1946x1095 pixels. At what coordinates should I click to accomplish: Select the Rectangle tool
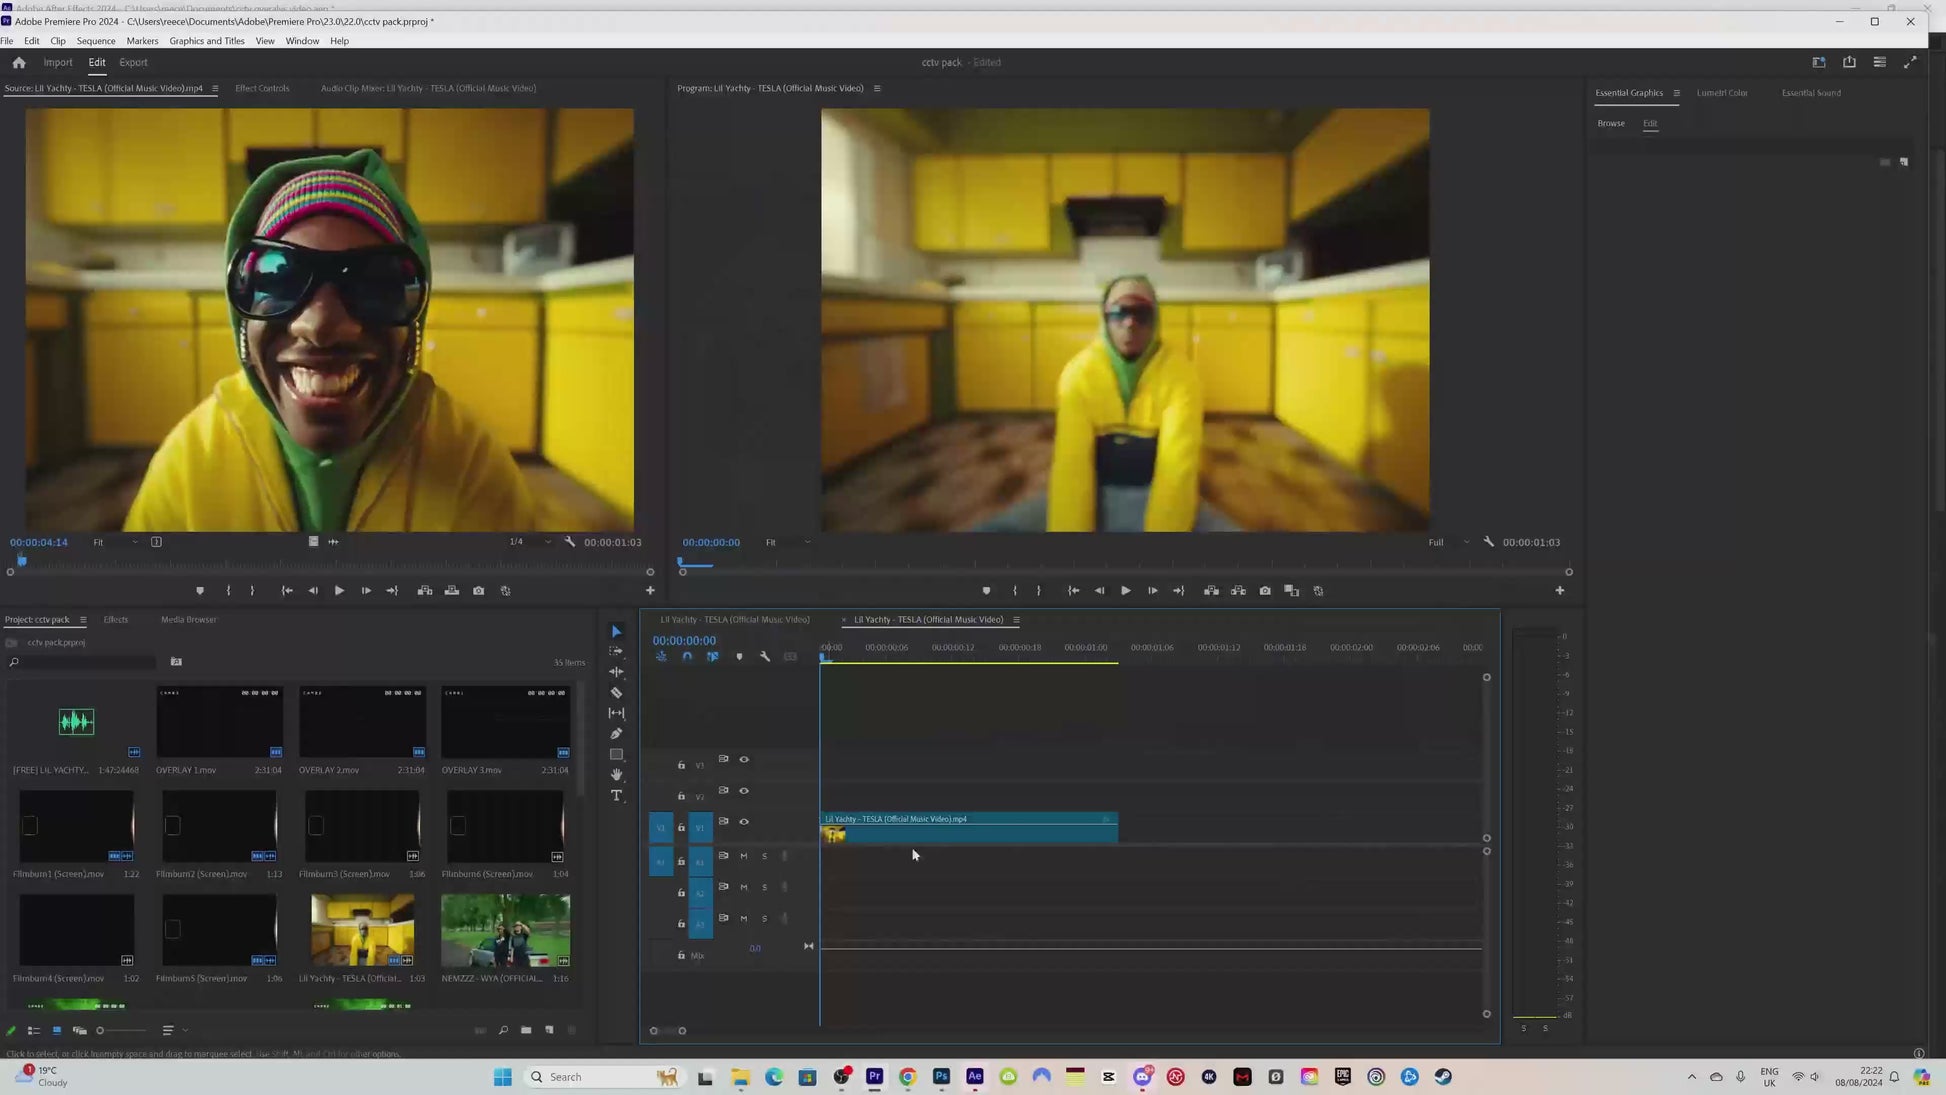pyautogui.click(x=616, y=754)
